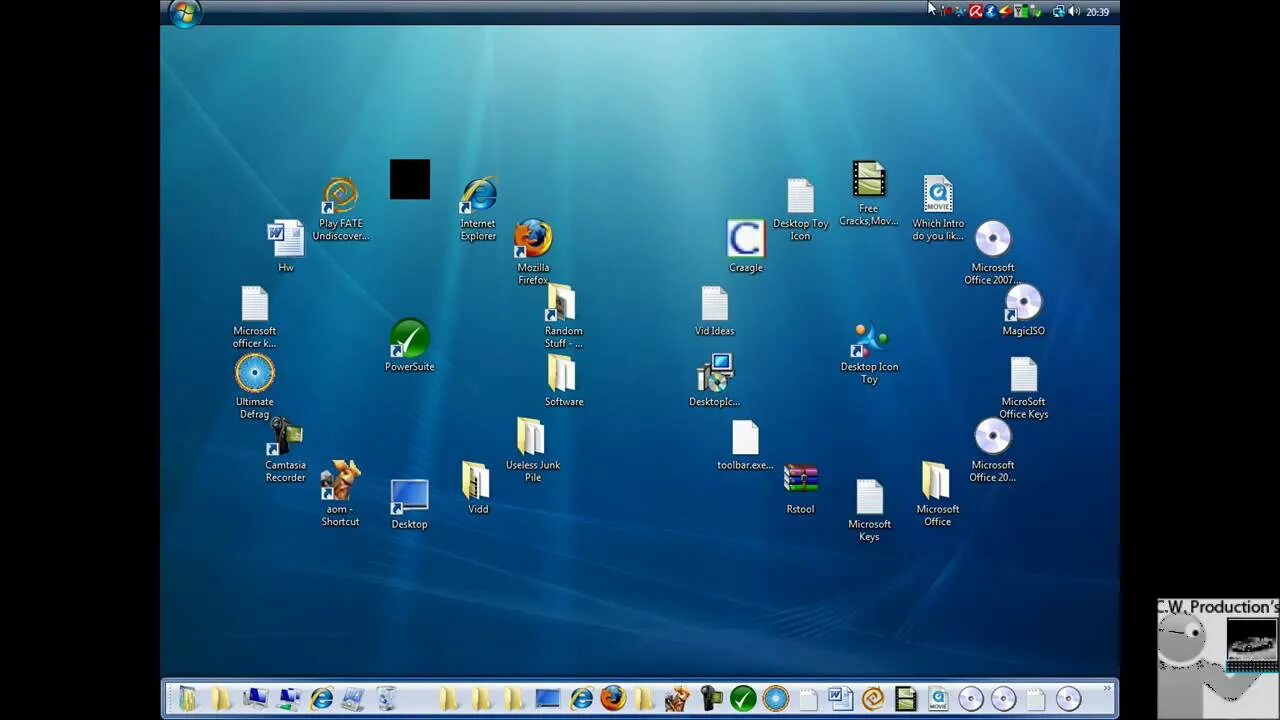The width and height of the screenshot is (1280, 720).
Task: Click Control Panel icon in bottom toolbar
Action: tap(353, 698)
